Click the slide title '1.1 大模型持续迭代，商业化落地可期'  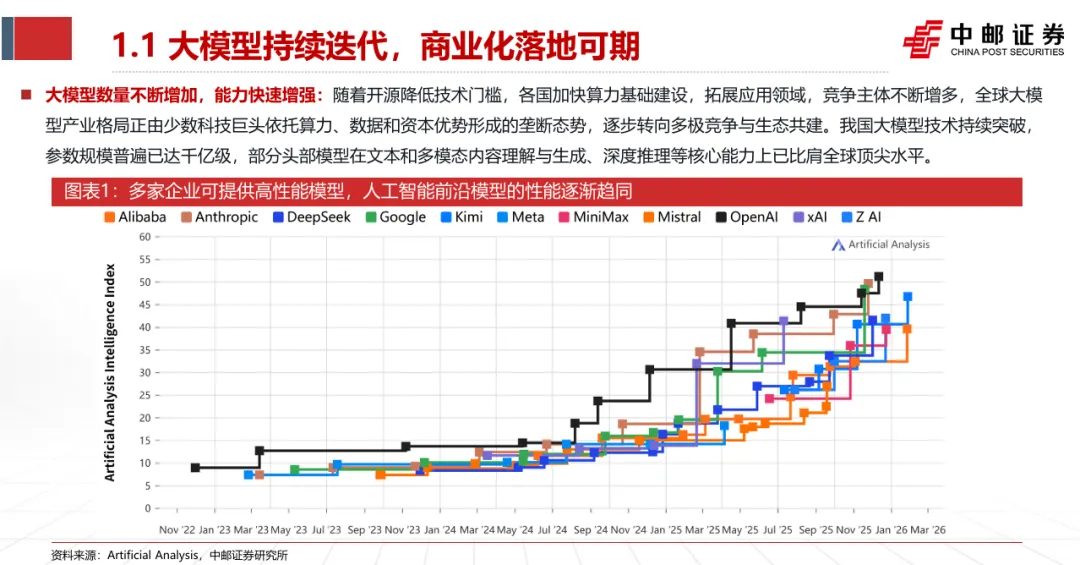(375, 45)
